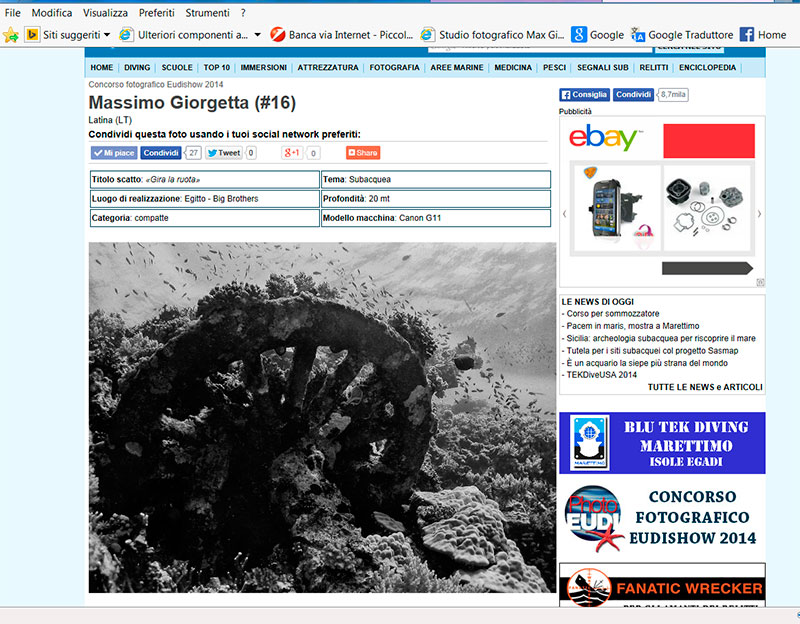Click Concorso fotografico Eudishow 2014 breadcrumb
Image resolution: width=800 pixels, height=624 pixels.
[156, 84]
